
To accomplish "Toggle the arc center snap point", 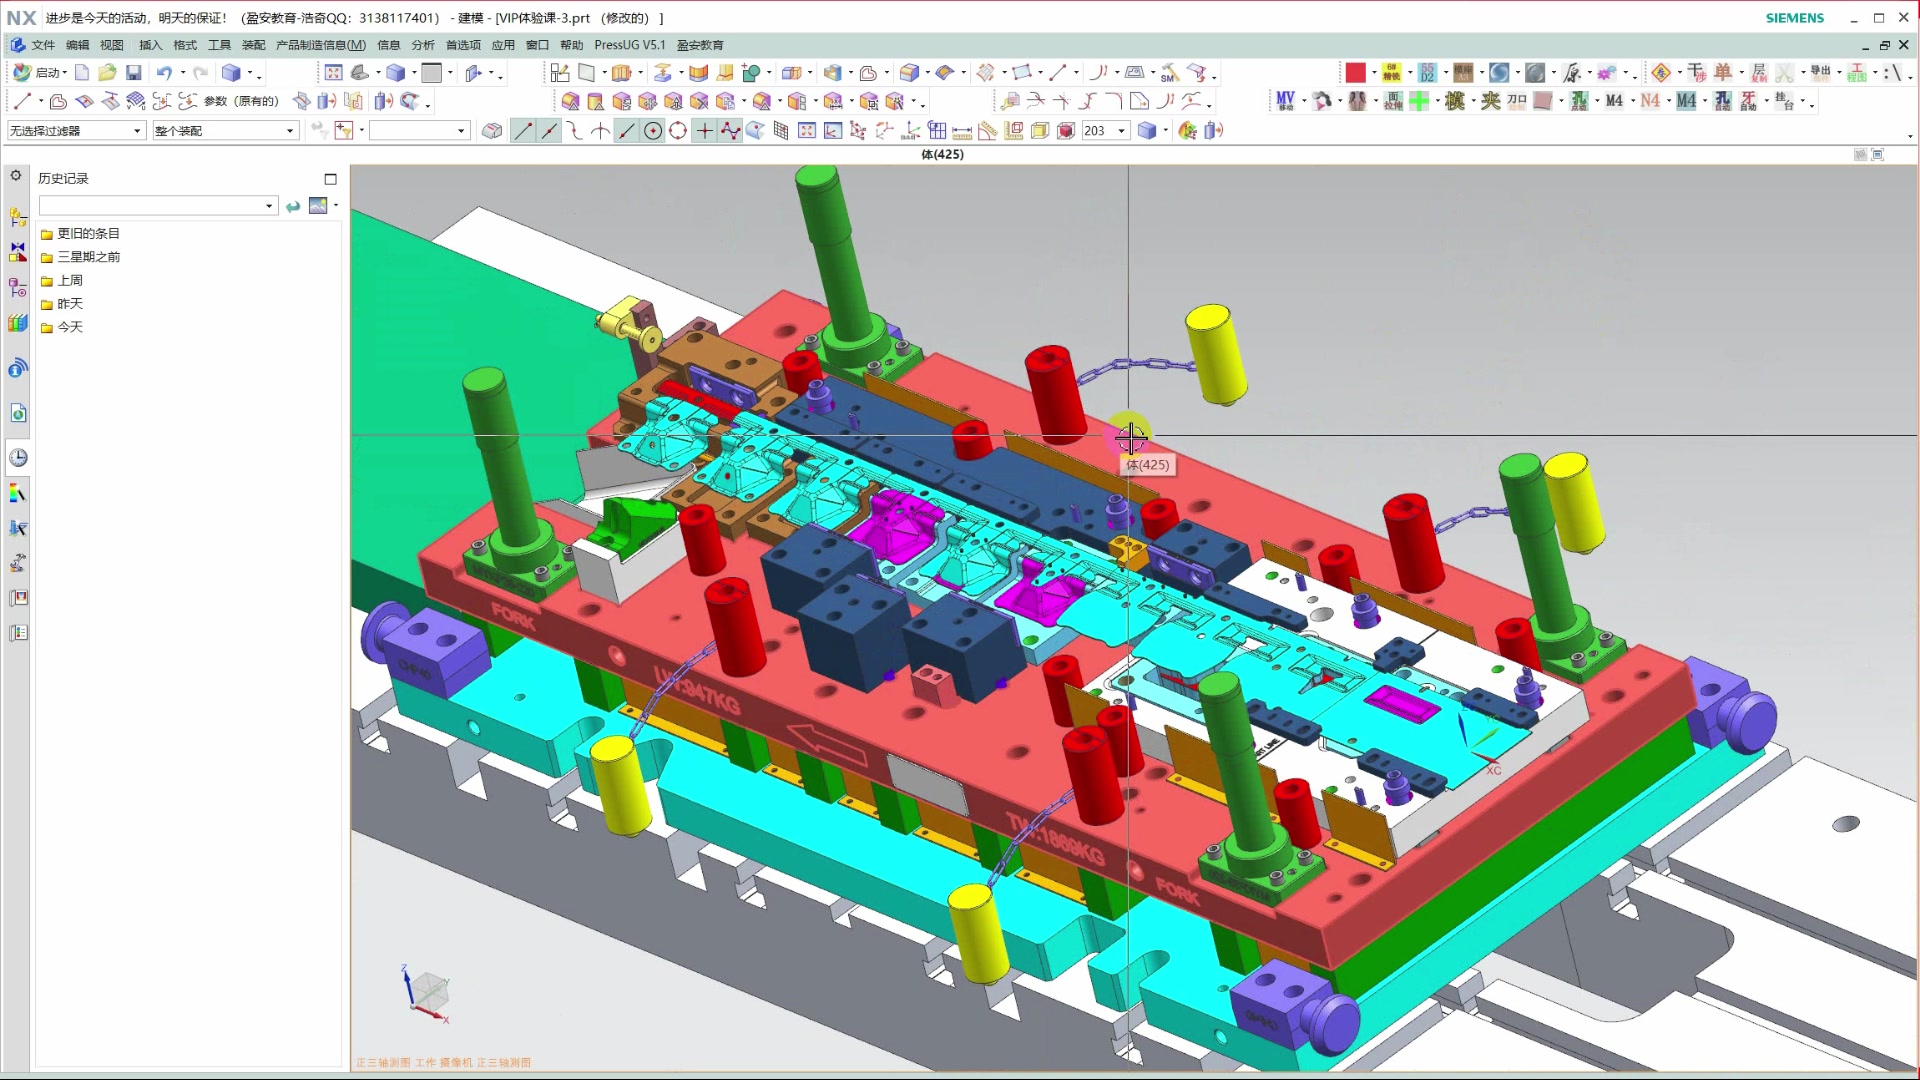I will 653,131.
